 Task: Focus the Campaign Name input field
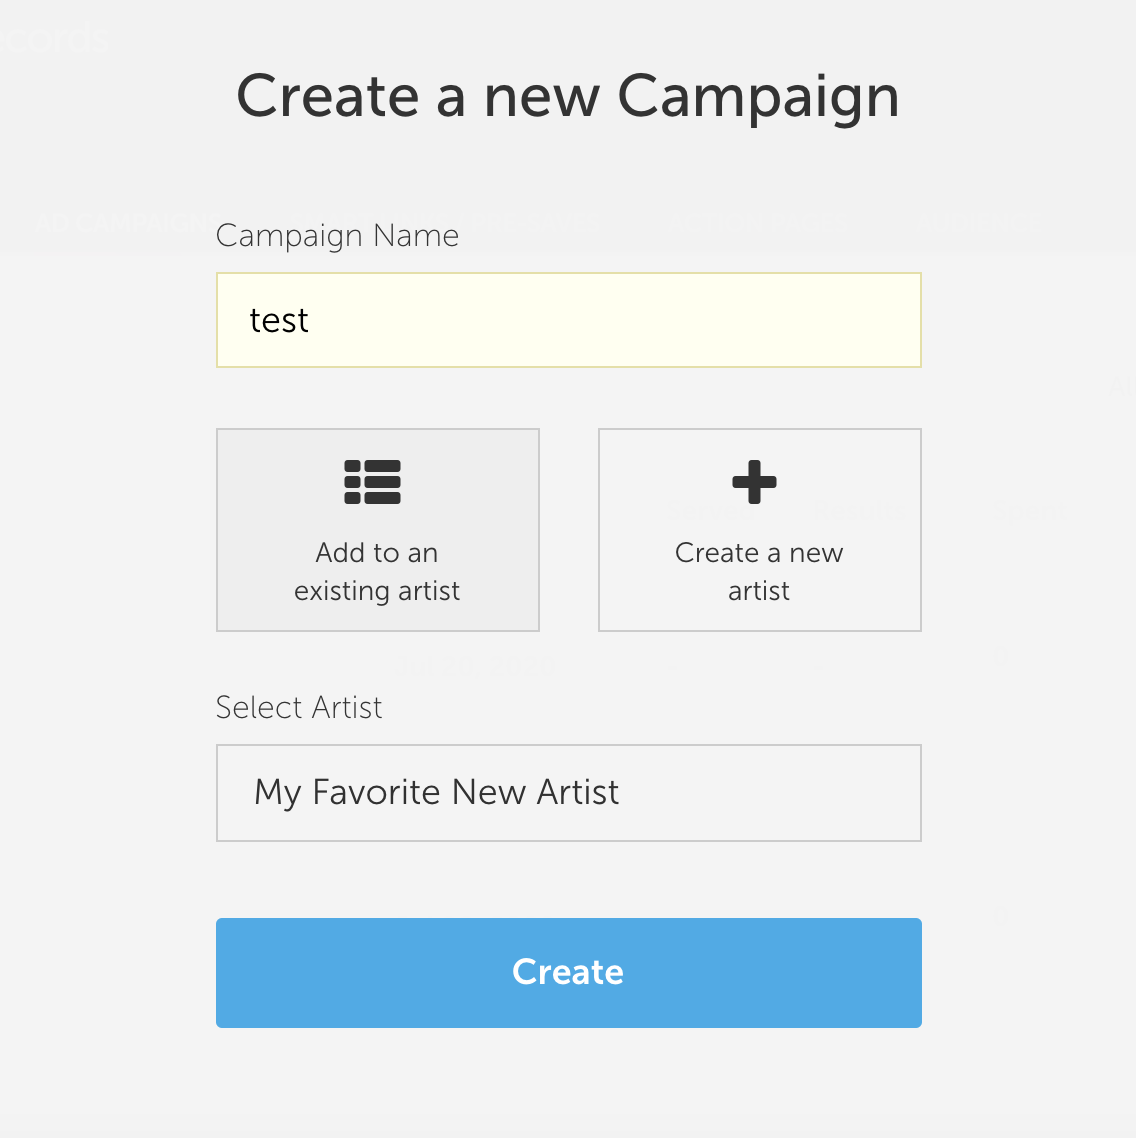point(568,320)
